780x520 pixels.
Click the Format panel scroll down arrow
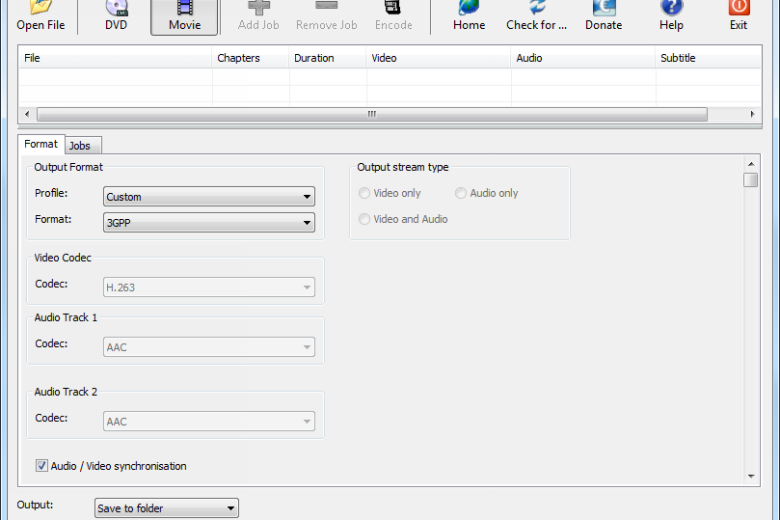click(x=751, y=477)
